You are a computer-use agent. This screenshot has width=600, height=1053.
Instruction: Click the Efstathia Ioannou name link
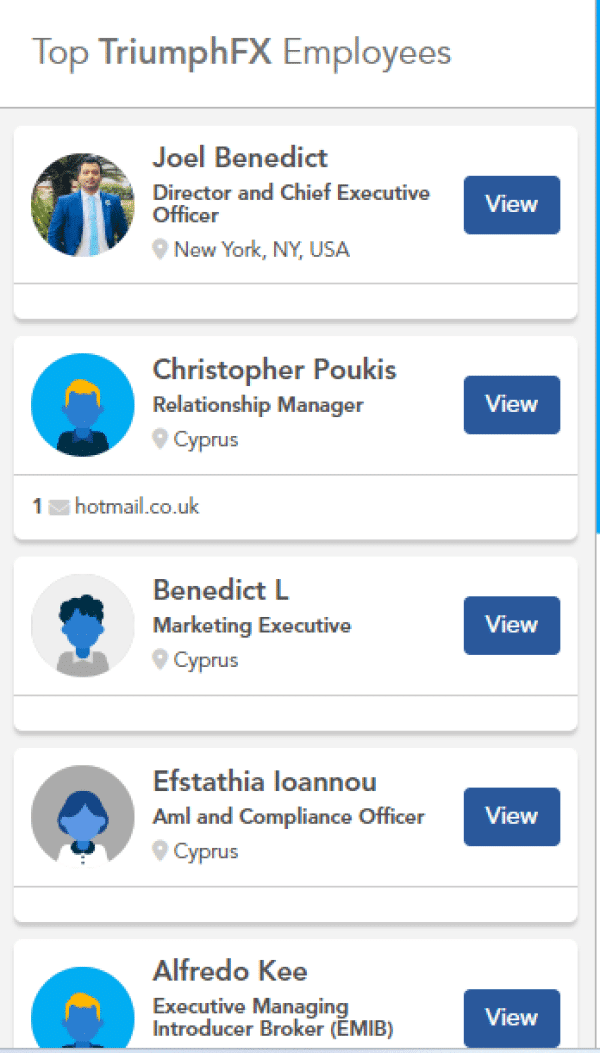tap(264, 781)
